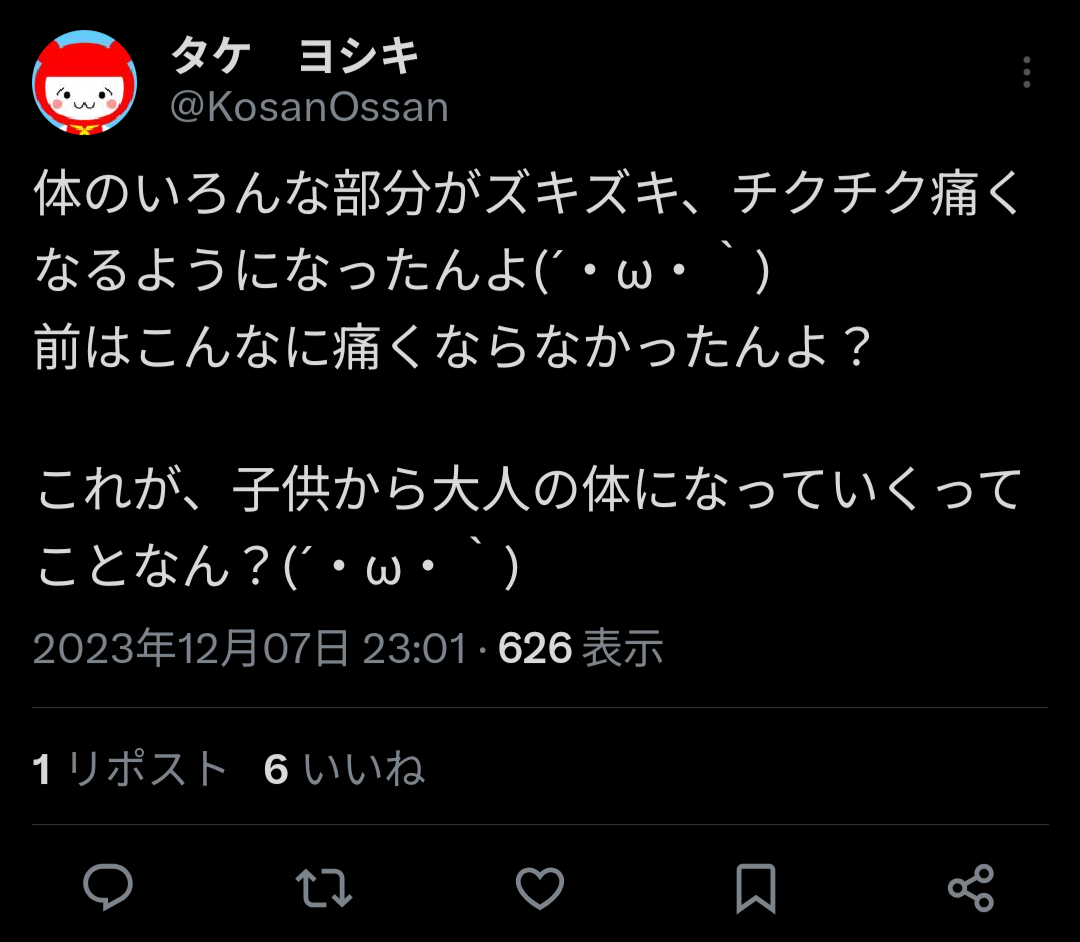View the 6 いいね likes list

coord(344,768)
